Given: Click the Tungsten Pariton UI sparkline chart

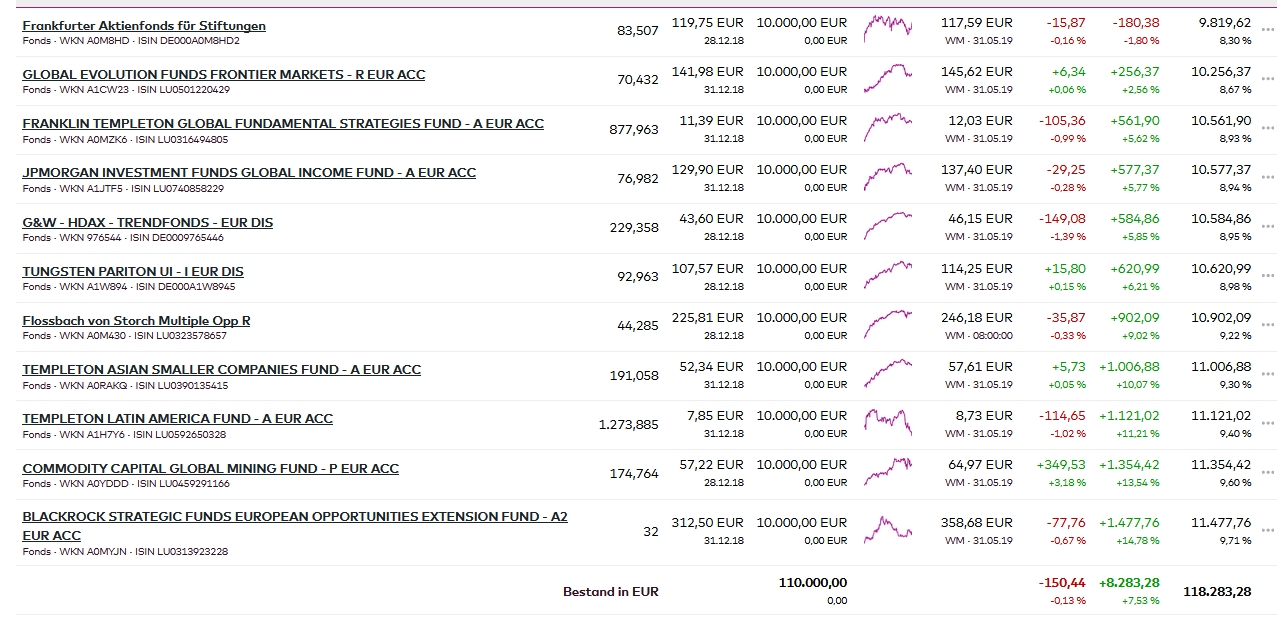Looking at the screenshot, I should [x=888, y=273].
